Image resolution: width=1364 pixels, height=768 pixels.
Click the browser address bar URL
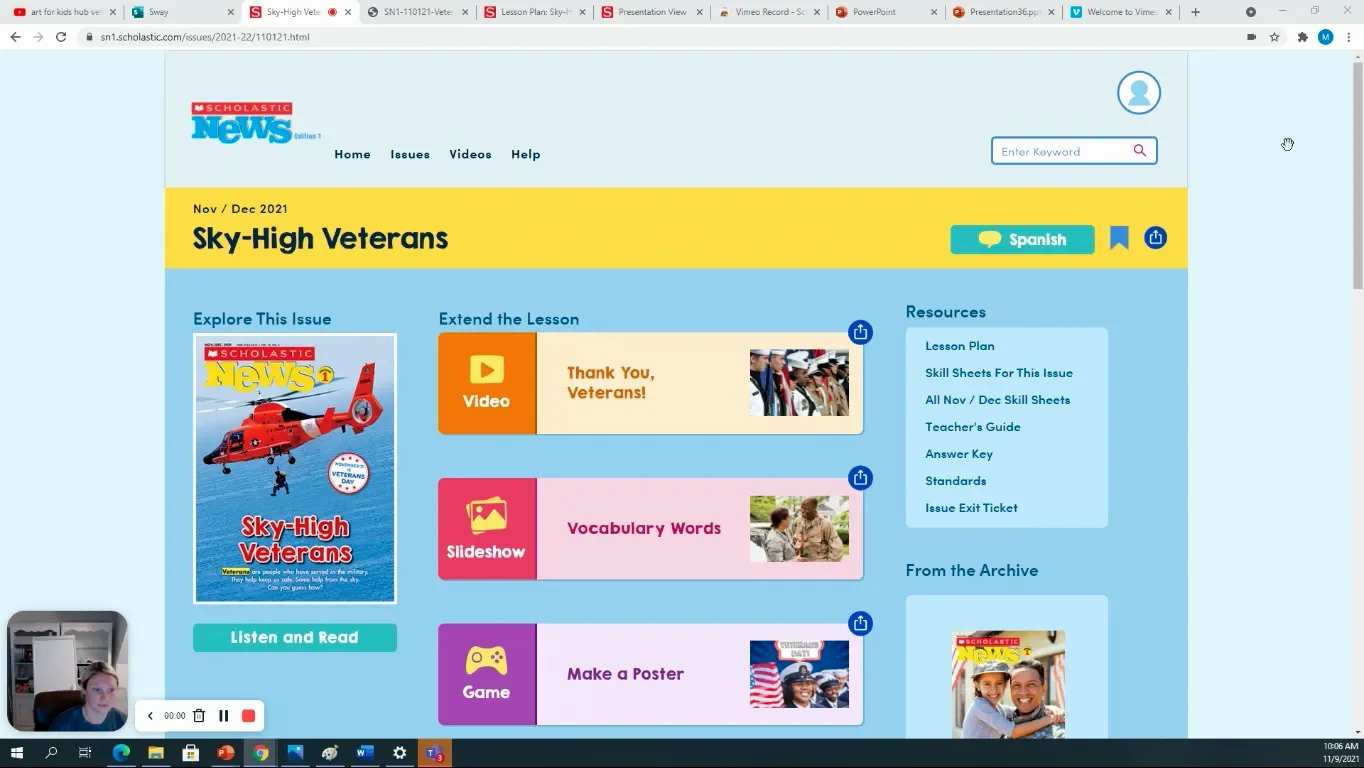(205, 37)
